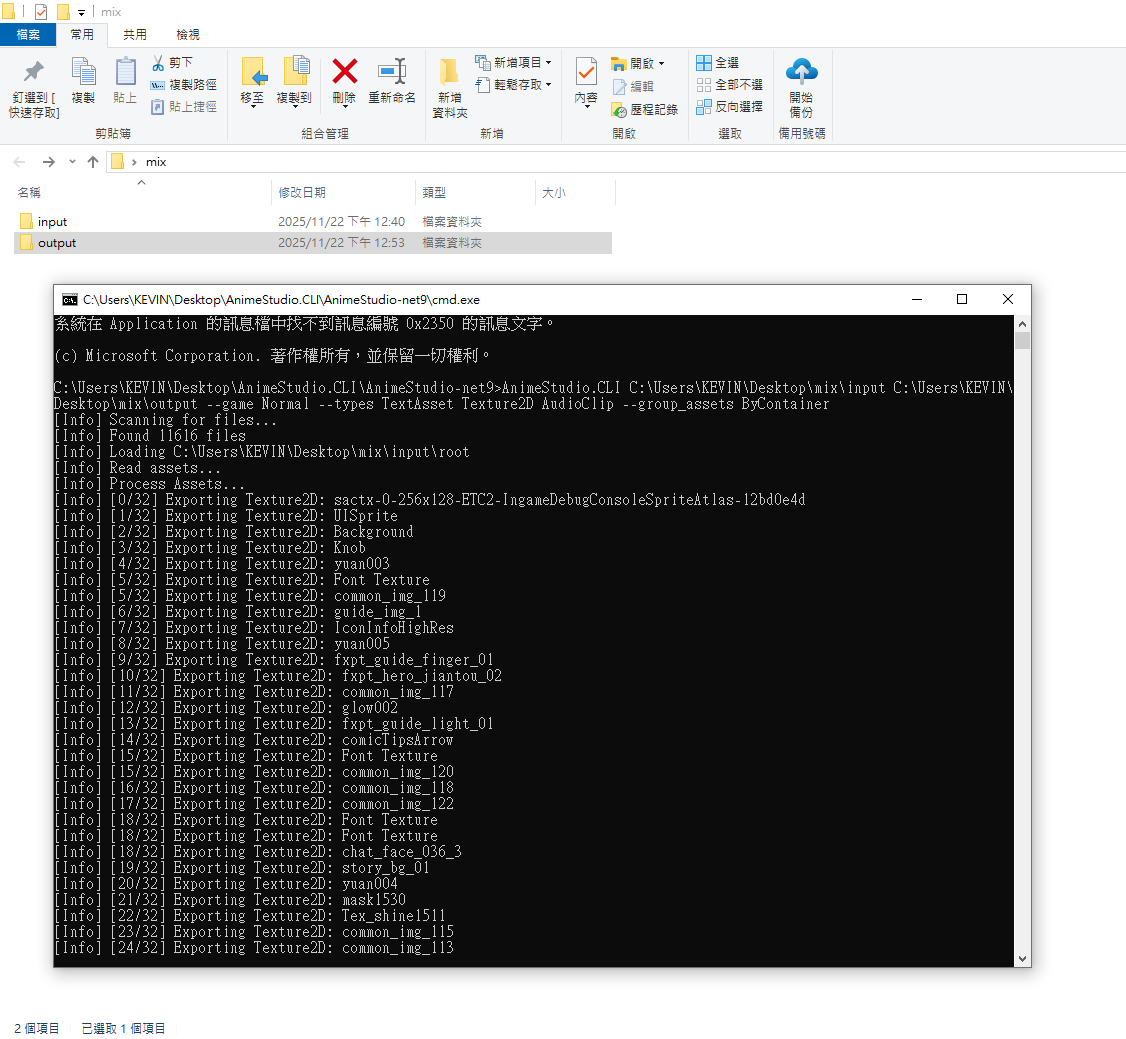This screenshot has height=1039, width=1126.
Task: Click the Paste icon in ribbon
Action: (125, 72)
